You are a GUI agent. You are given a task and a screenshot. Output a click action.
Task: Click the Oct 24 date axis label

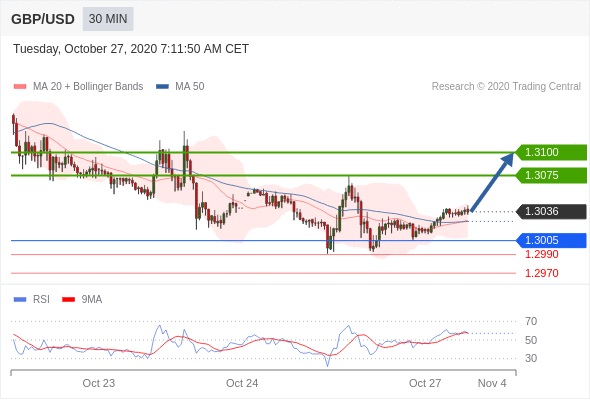pos(242,383)
